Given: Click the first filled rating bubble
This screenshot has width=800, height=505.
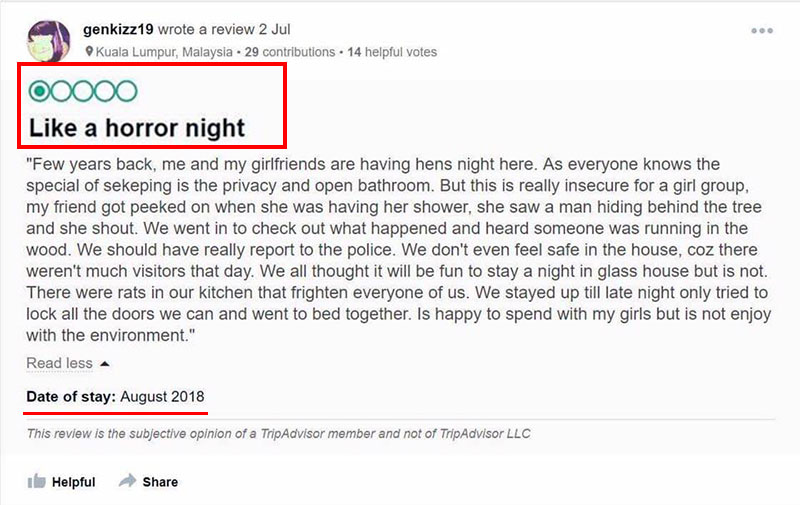Looking at the screenshot, I should coord(39,91).
